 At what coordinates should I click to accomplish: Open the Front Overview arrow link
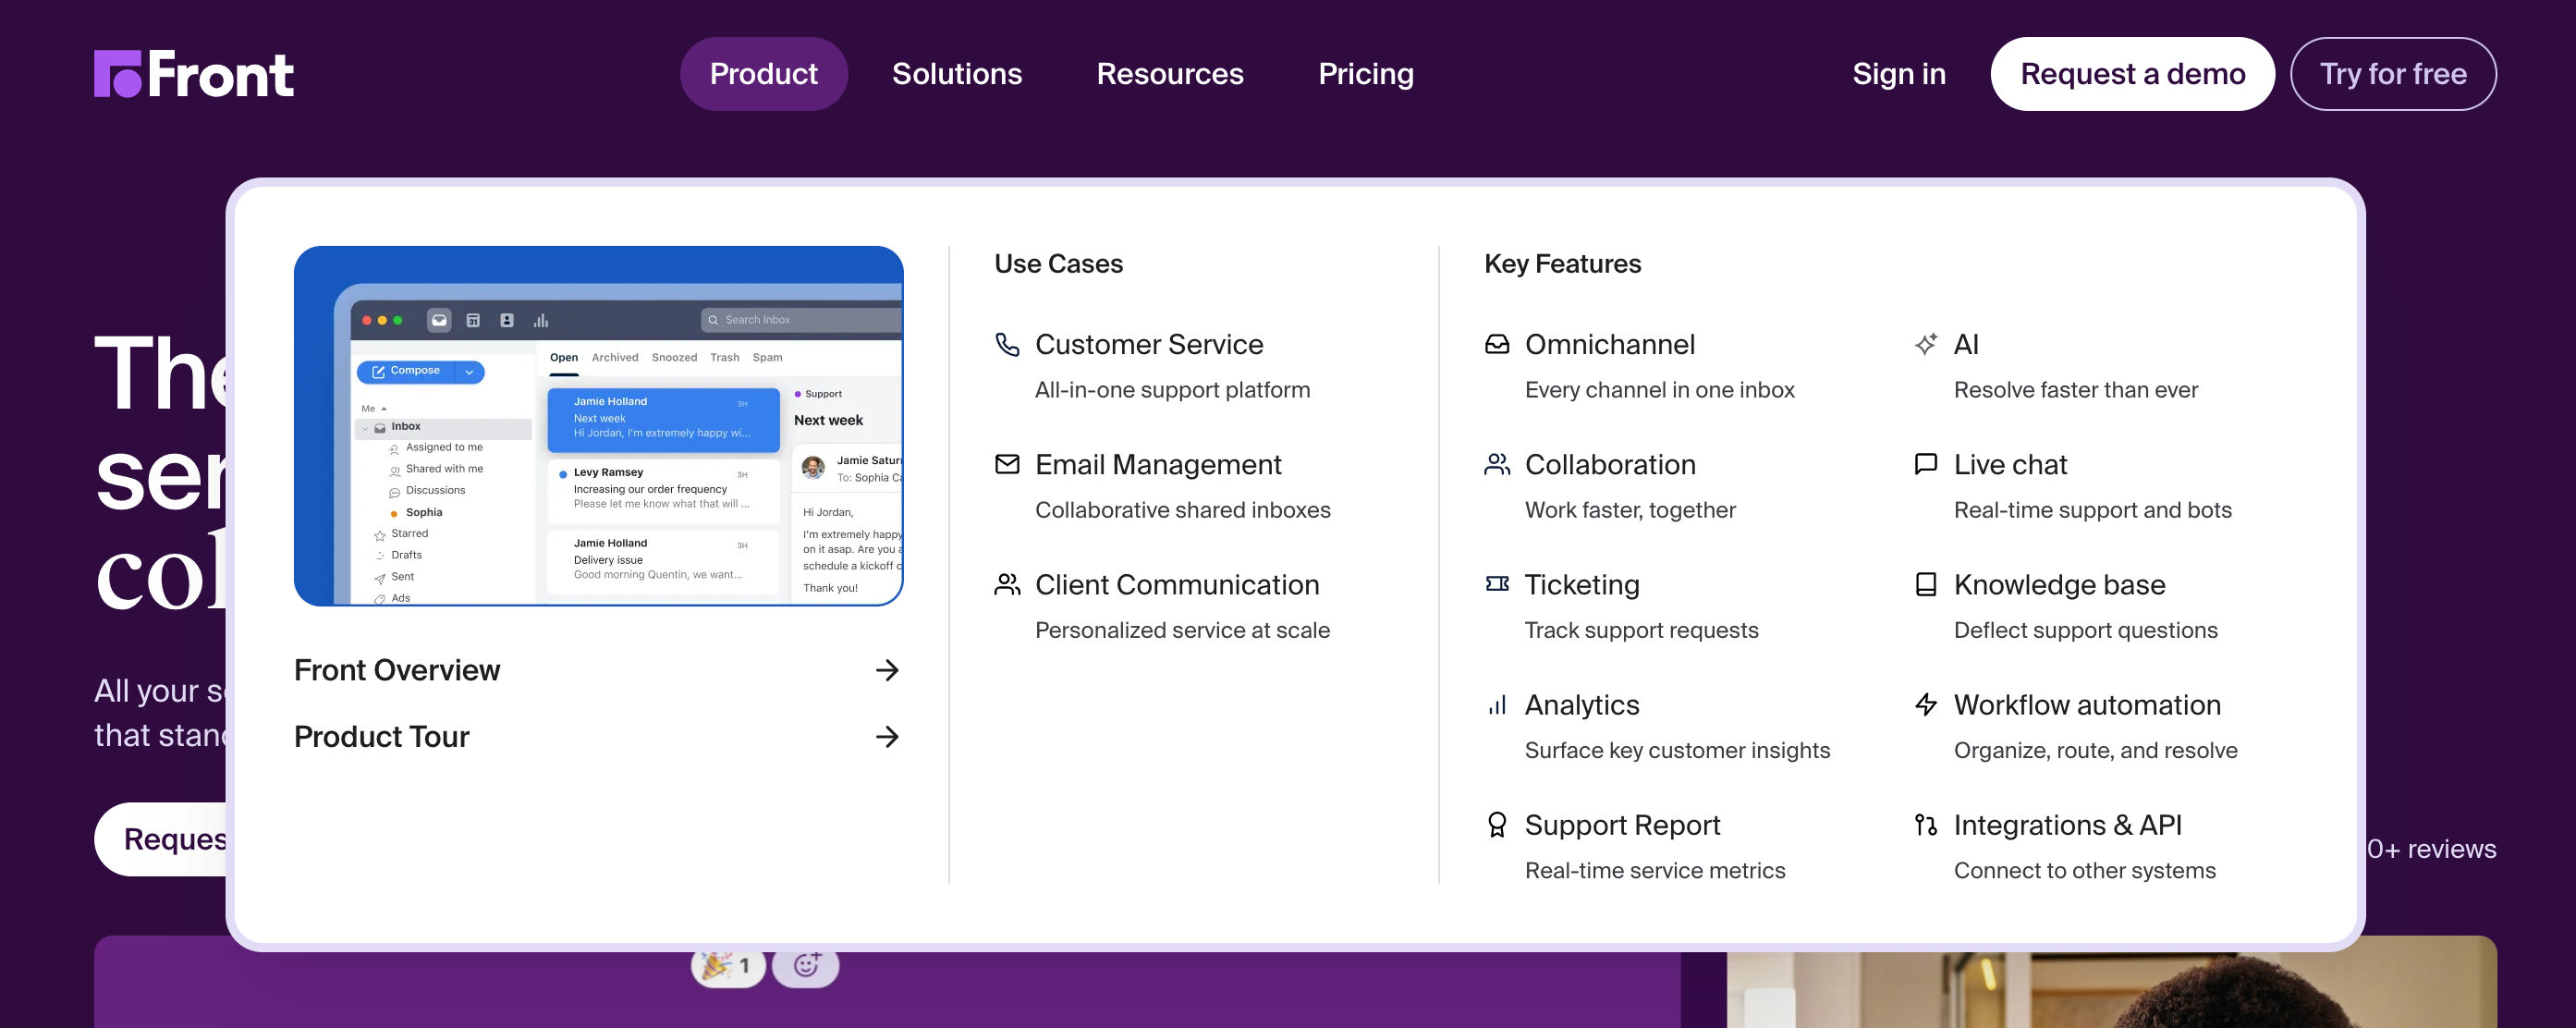tap(886, 670)
